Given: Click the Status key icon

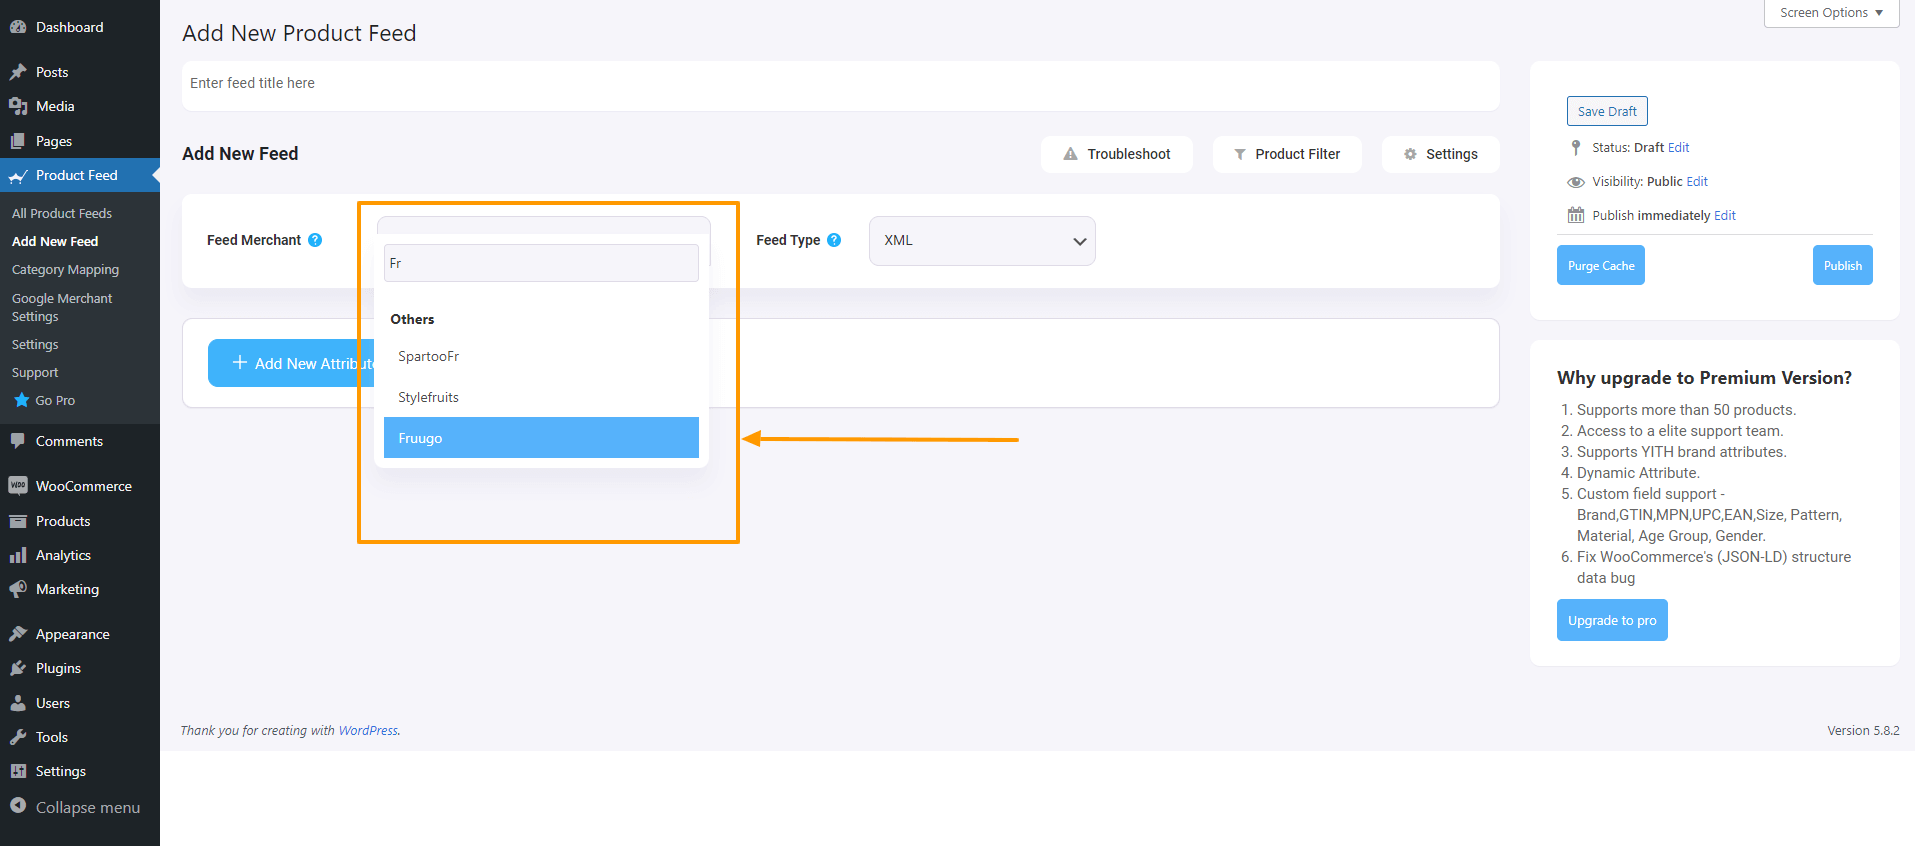Looking at the screenshot, I should coord(1576,148).
